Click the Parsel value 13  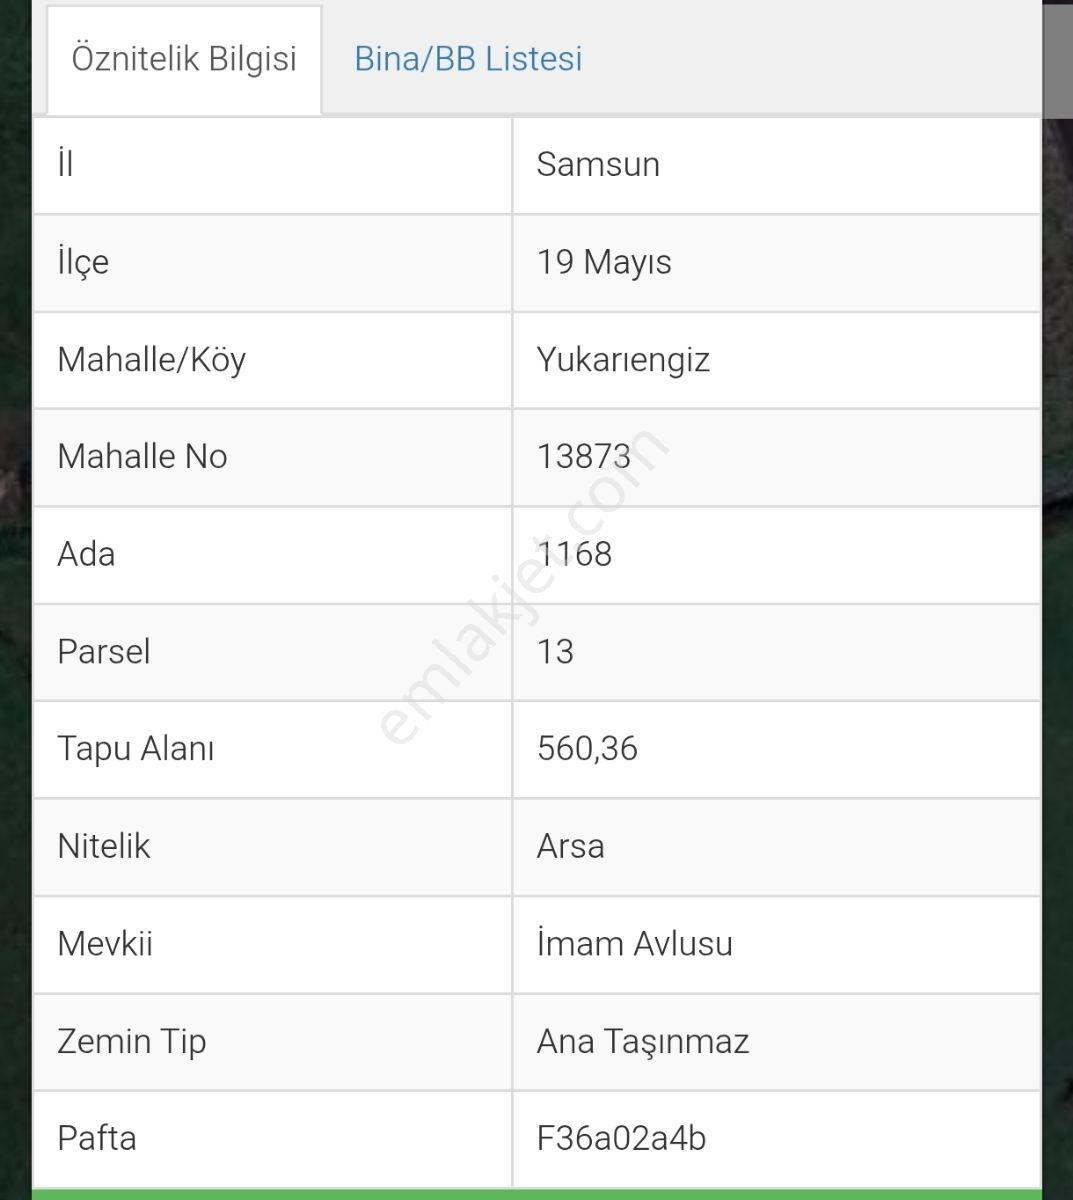555,651
